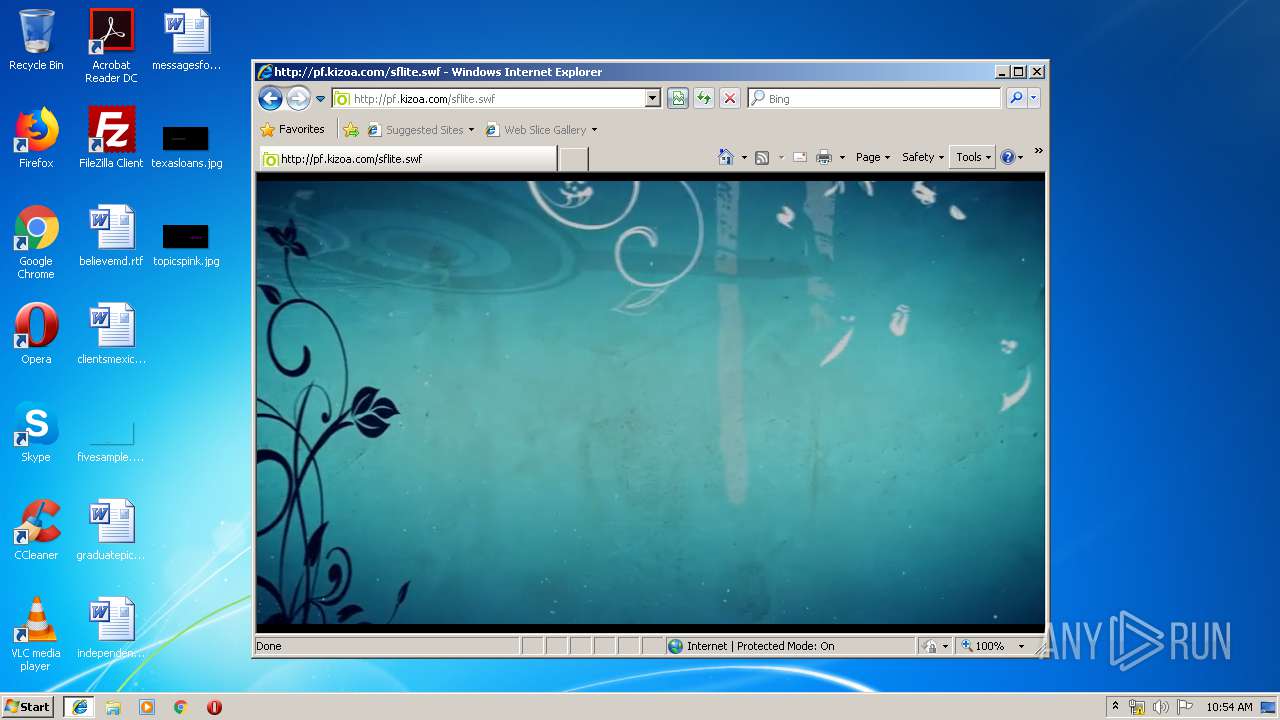Click Internet Explorer taskbar icon
Image resolution: width=1280 pixels, height=720 pixels.
(79, 706)
